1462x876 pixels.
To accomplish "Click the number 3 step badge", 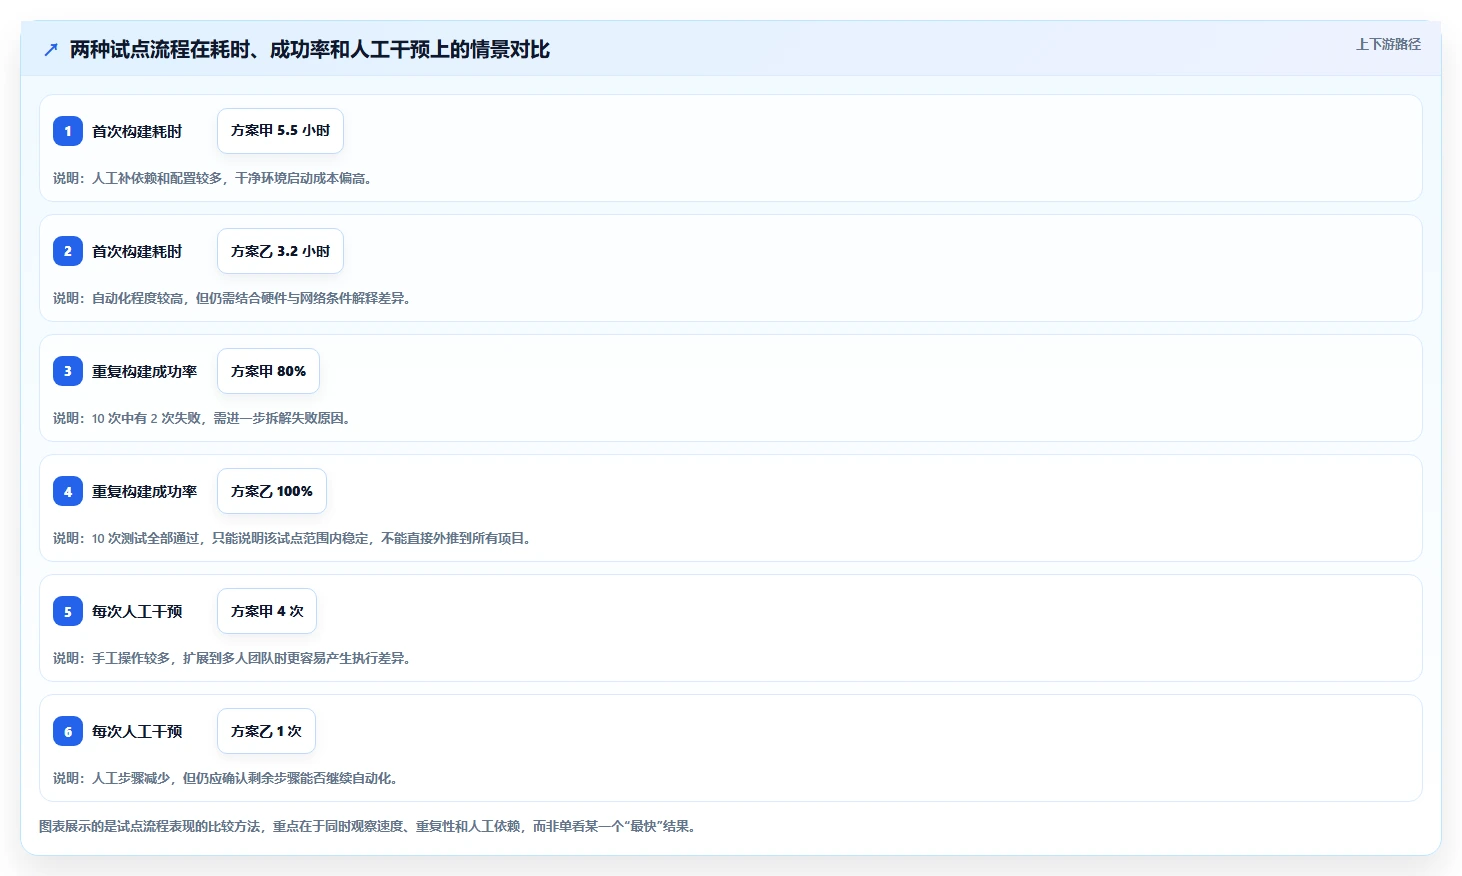I will tap(68, 371).
